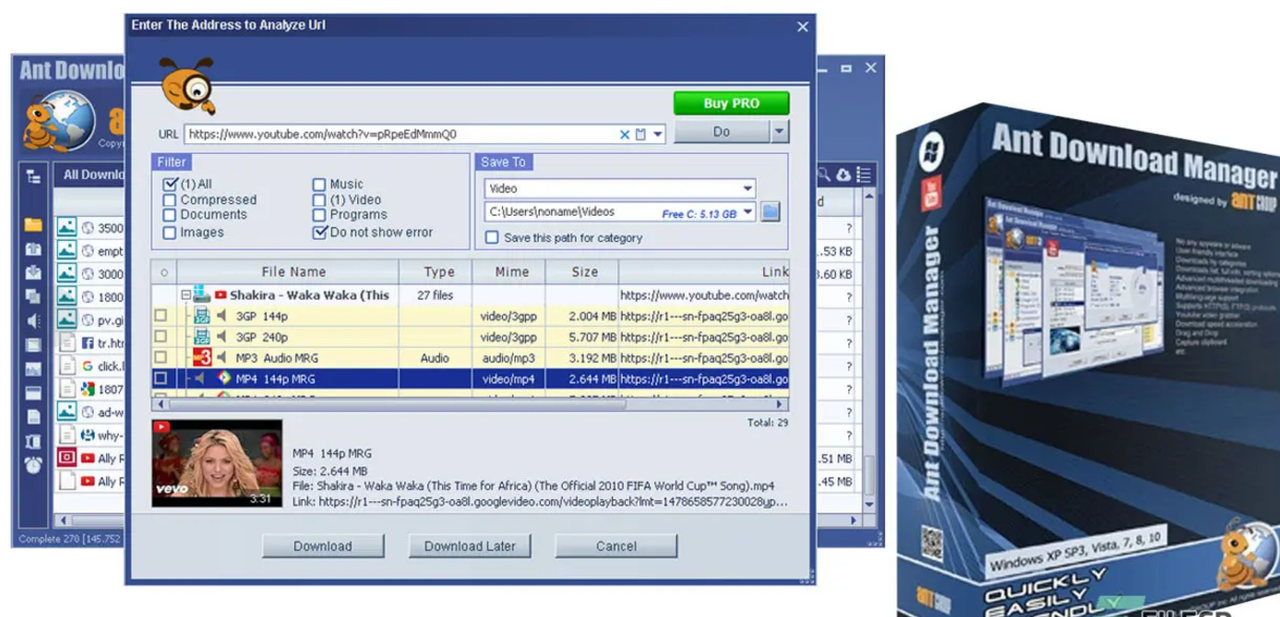Click image file icon for '3500' row
Image resolution: width=1280 pixels, height=617 pixels.
coord(66,227)
